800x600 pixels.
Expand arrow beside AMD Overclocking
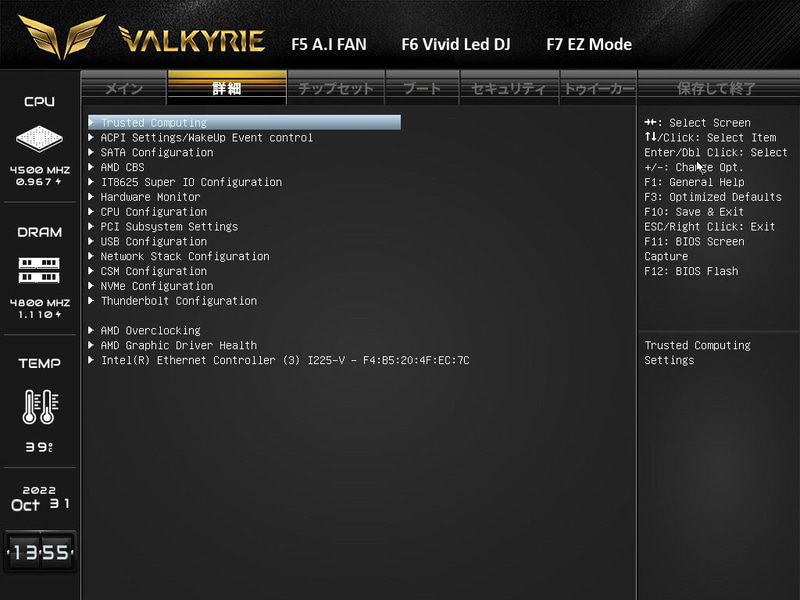pos(91,330)
